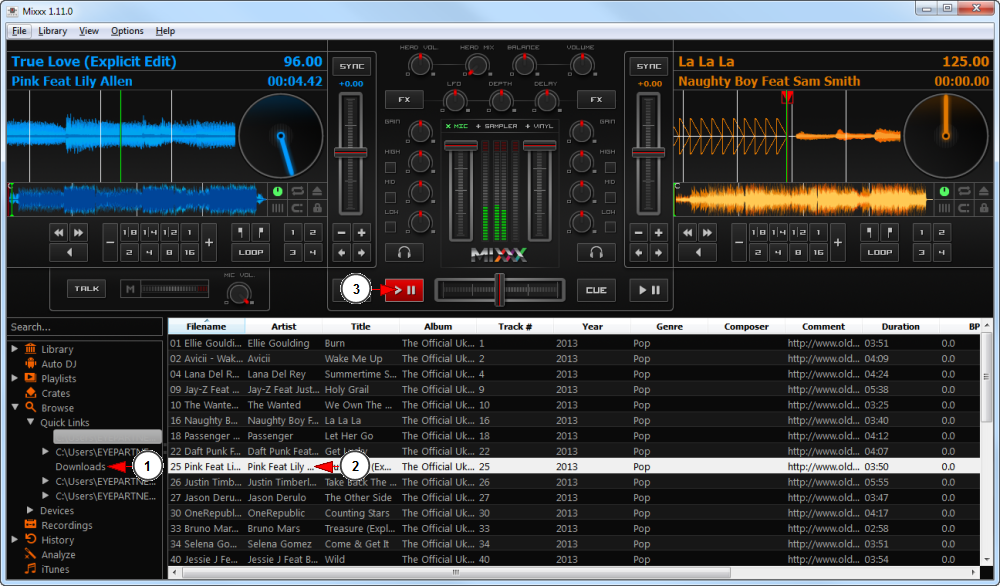The image size is (1000, 586).
Task: Toggle the MIC section visibility
Action: tap(457, 126)
